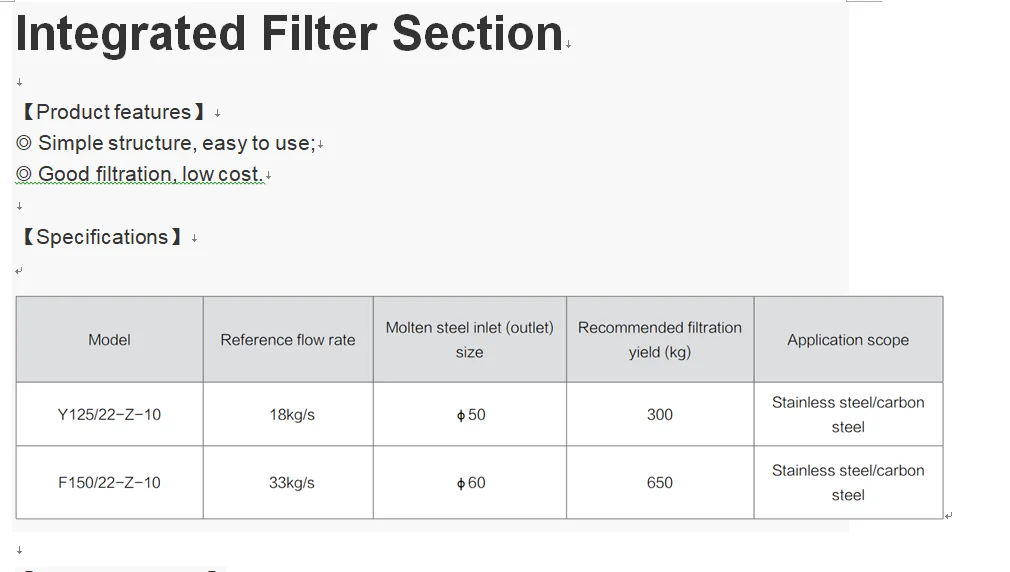The width and height of the screenshot is (1010, 572).
Task: Place cursor in the '18kg/s' cell
Action: 291,414
